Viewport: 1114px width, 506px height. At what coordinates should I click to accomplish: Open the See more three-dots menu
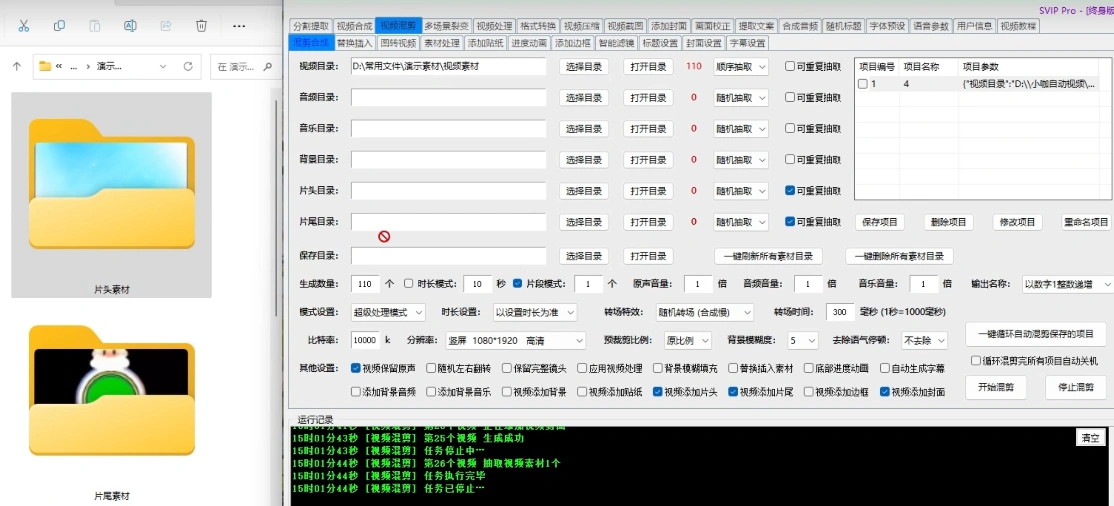pyautogui.click(x=239, y=25)
